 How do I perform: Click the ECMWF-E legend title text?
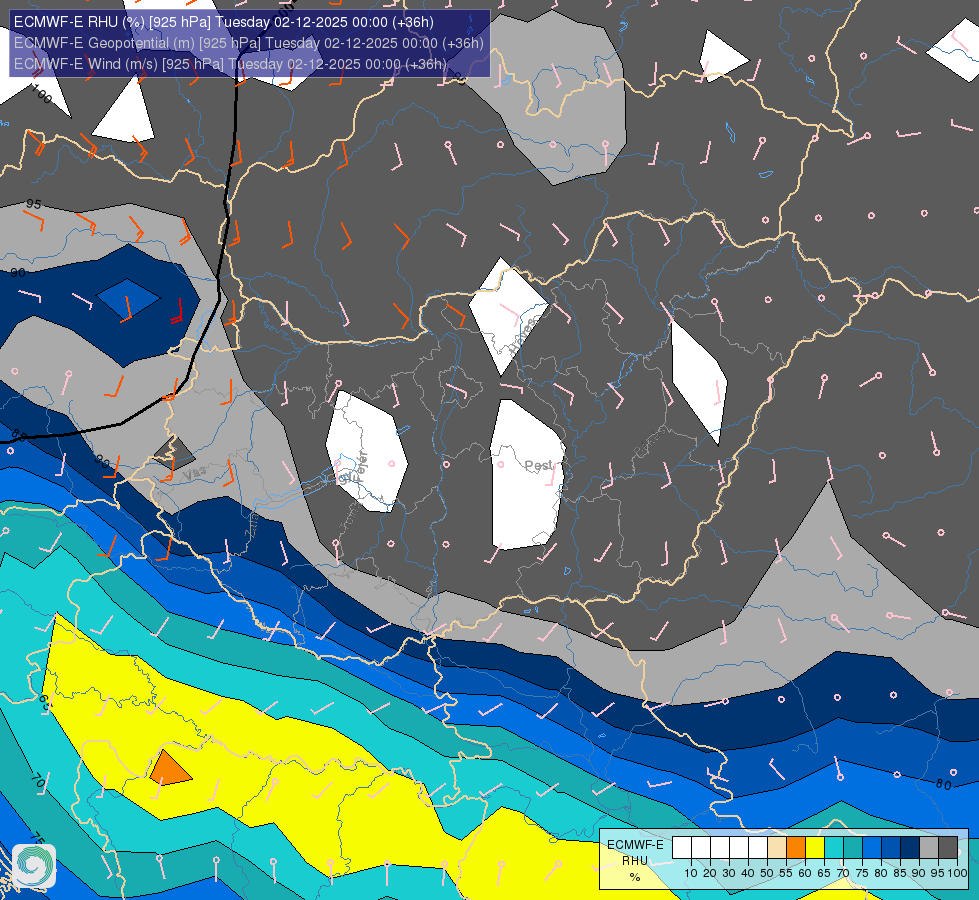(635, 845)
